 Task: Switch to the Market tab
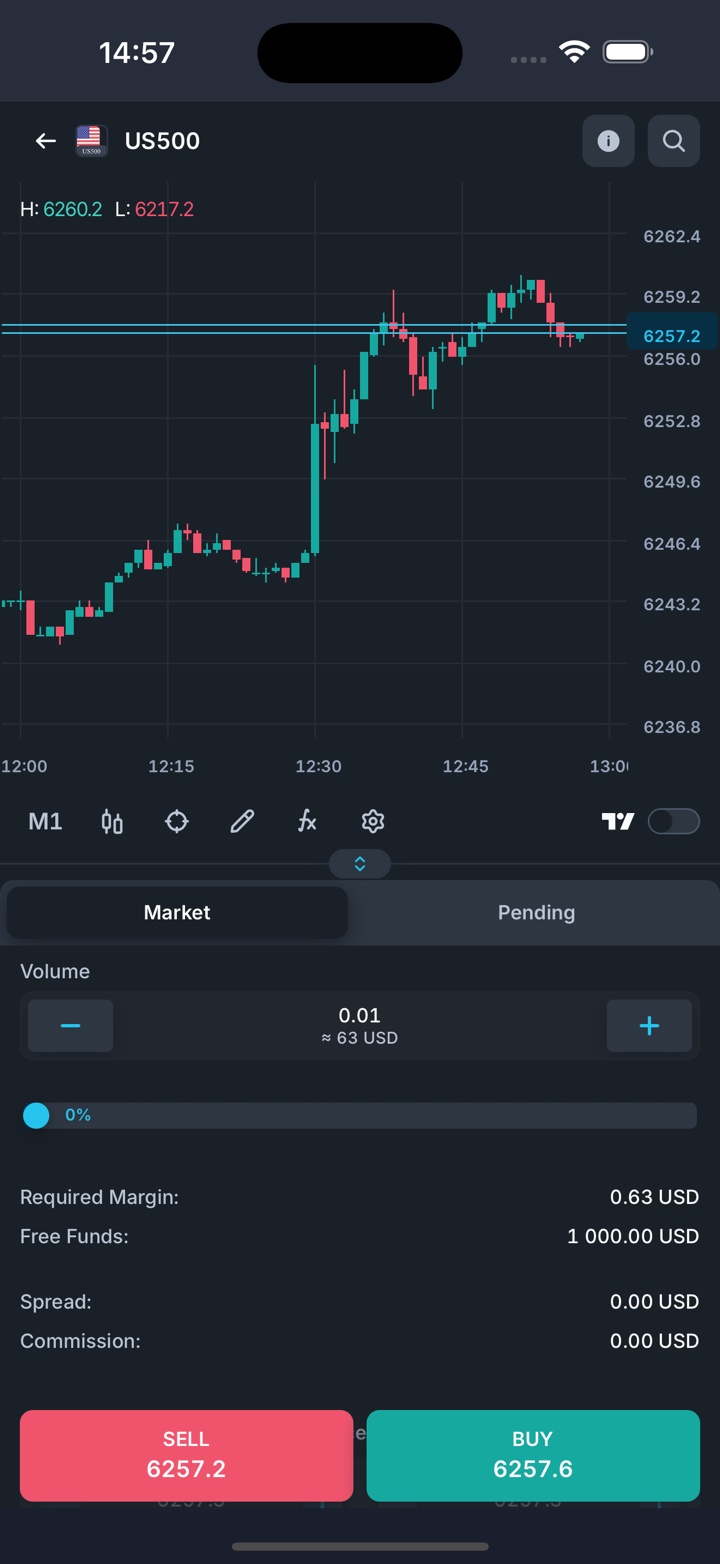pos(177,912)
